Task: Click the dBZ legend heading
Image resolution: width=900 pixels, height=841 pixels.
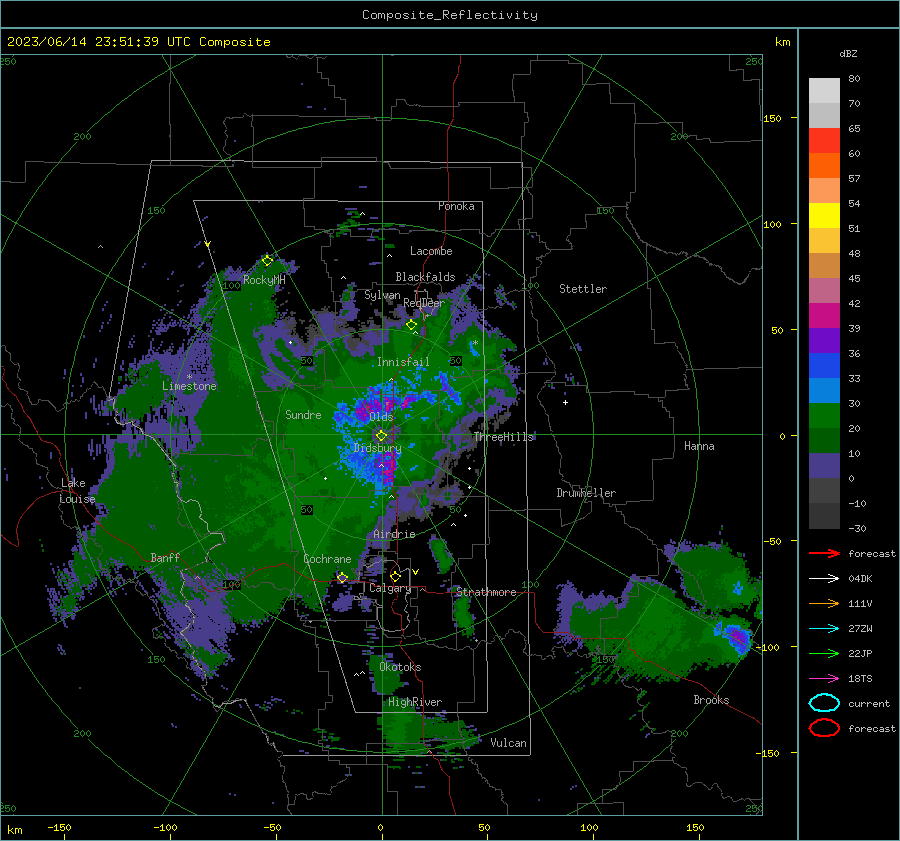Action: coord(848,53)
